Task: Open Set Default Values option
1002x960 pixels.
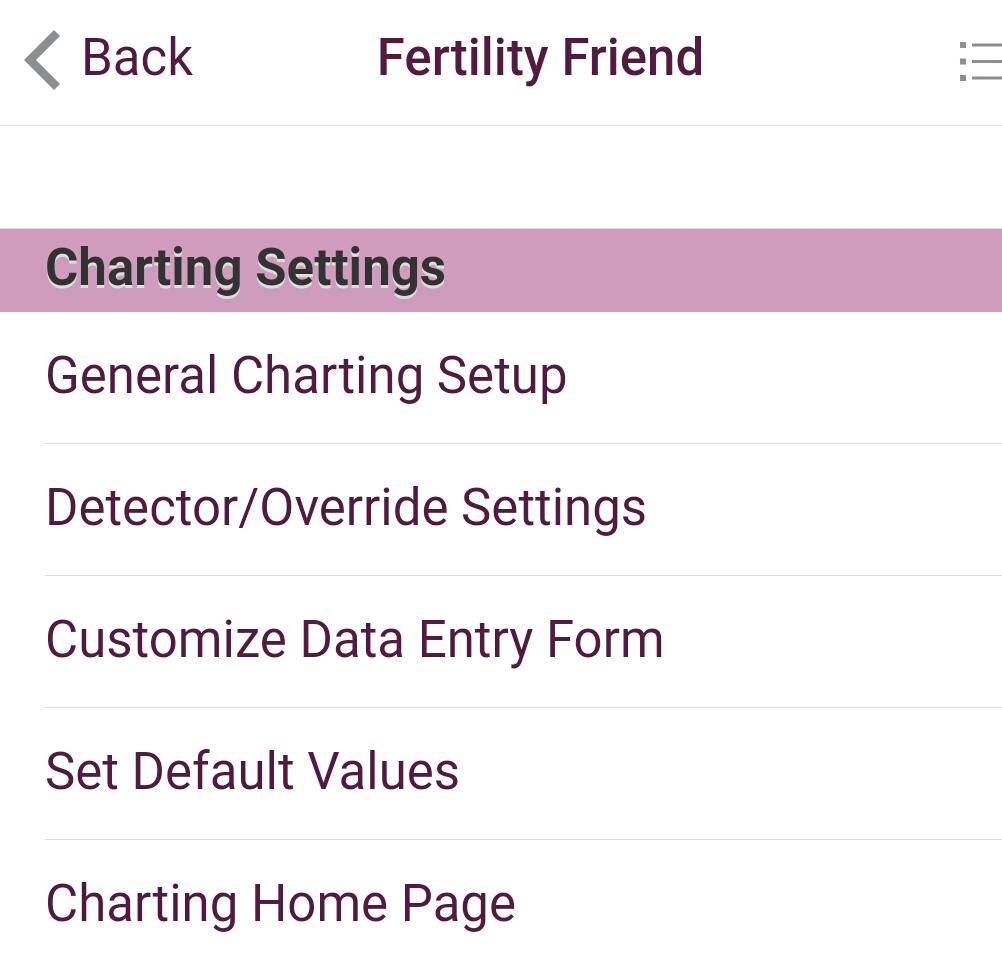Action: pos(252,772)
